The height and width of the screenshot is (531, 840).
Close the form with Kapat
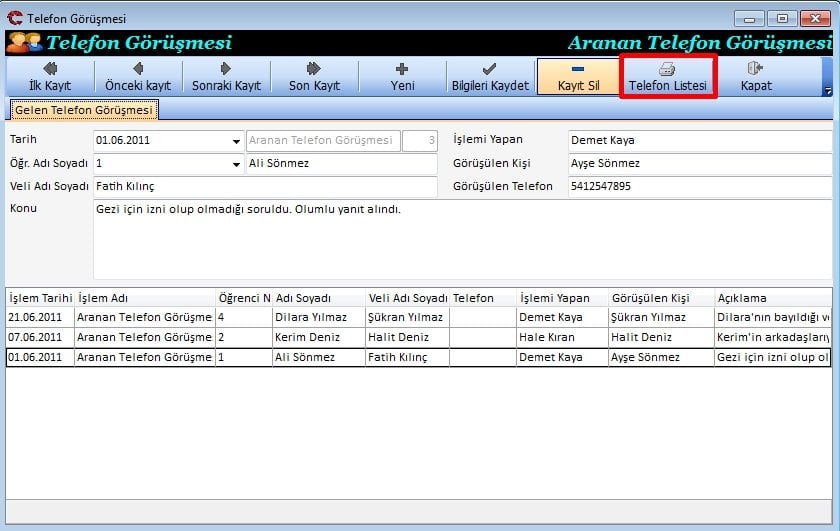pyautogui.click(x=755, y=76)
